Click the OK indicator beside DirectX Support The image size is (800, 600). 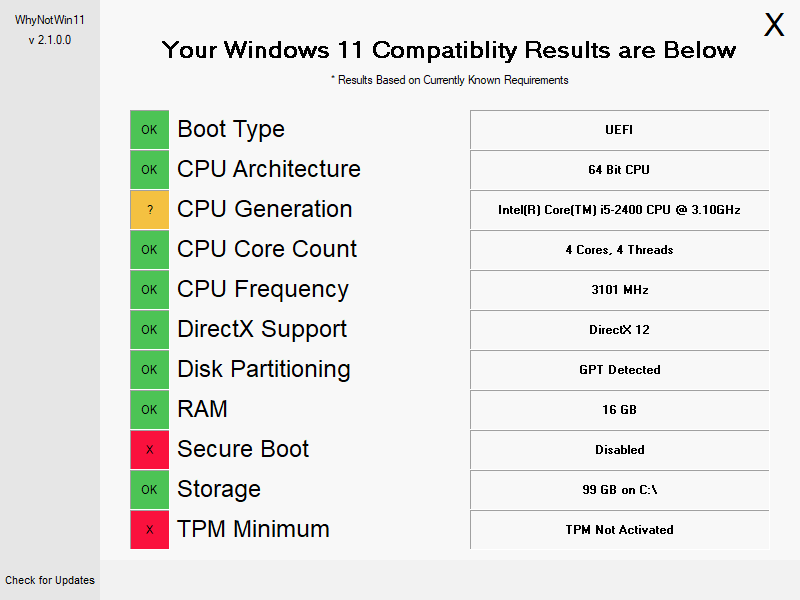coord(149,330)
